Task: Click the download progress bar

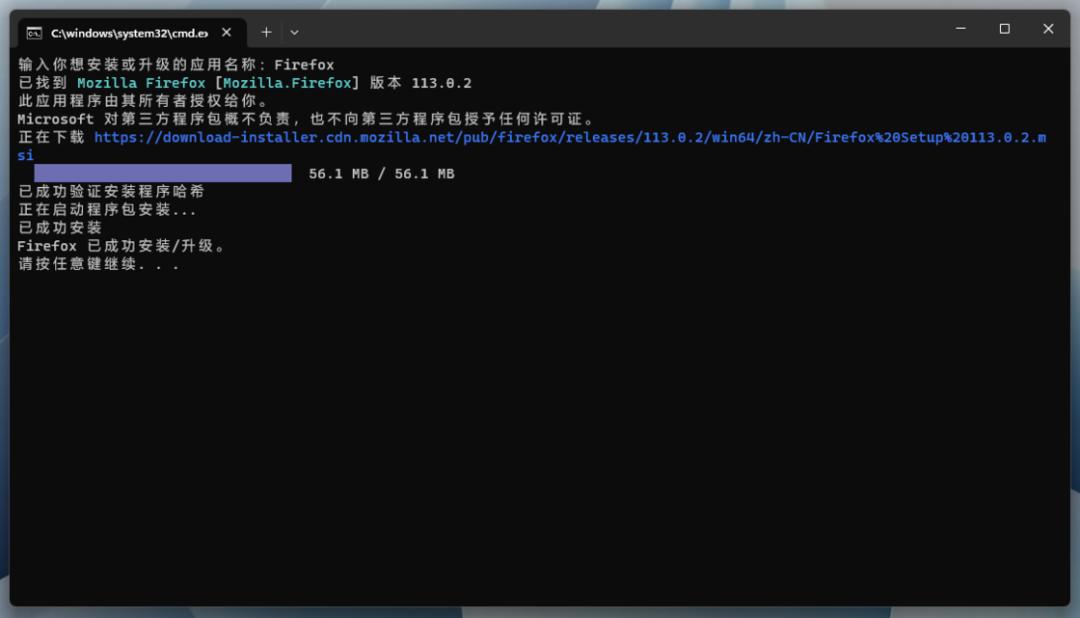Action: tap(163, 173)
